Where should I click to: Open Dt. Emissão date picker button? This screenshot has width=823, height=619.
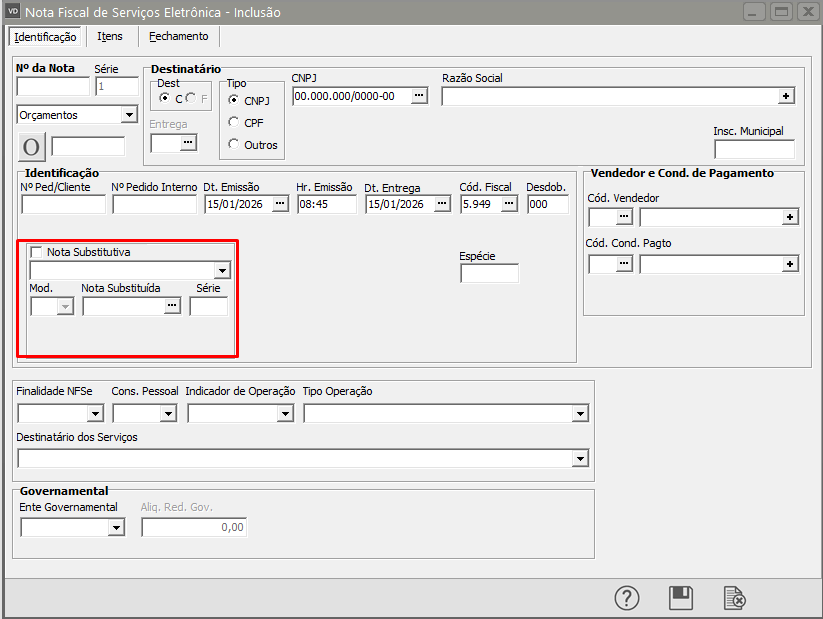coord(280,204)
